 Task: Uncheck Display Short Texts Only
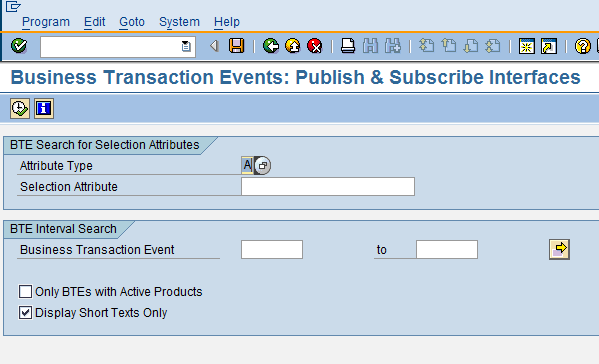[26, 312]
